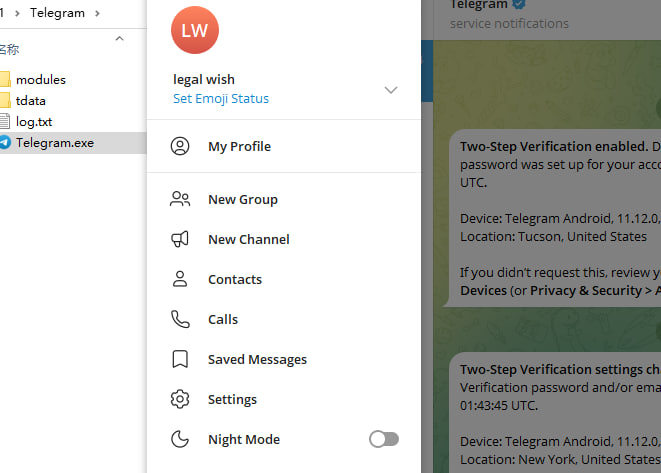Click the legal wish account name
Viewport: 661px width, 473px height.
pos(204,80)
